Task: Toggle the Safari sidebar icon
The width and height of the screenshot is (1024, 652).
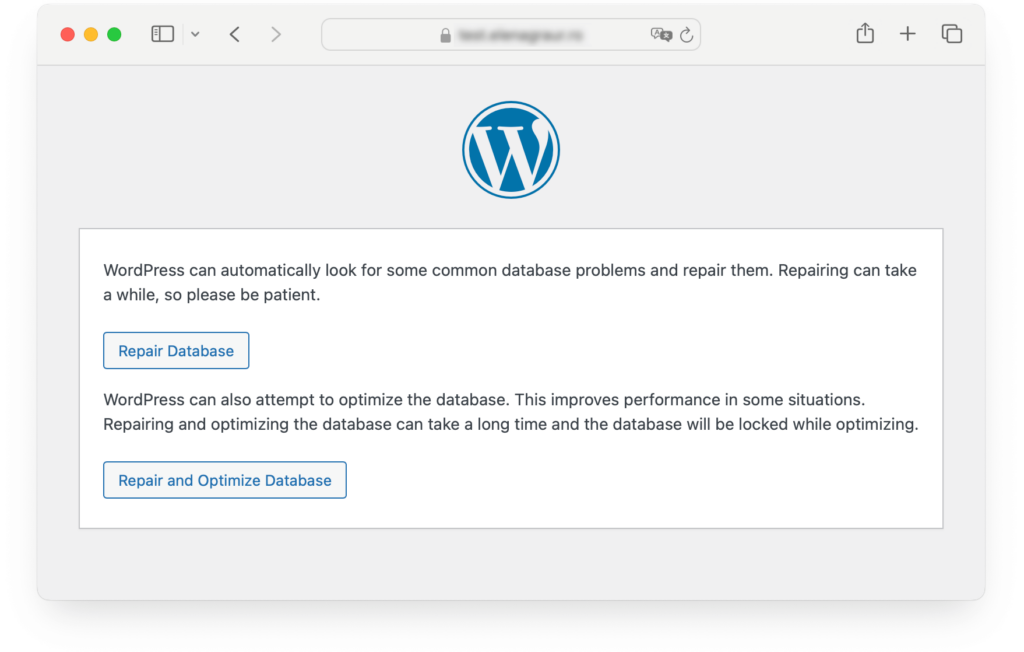Action: (163, 34)
